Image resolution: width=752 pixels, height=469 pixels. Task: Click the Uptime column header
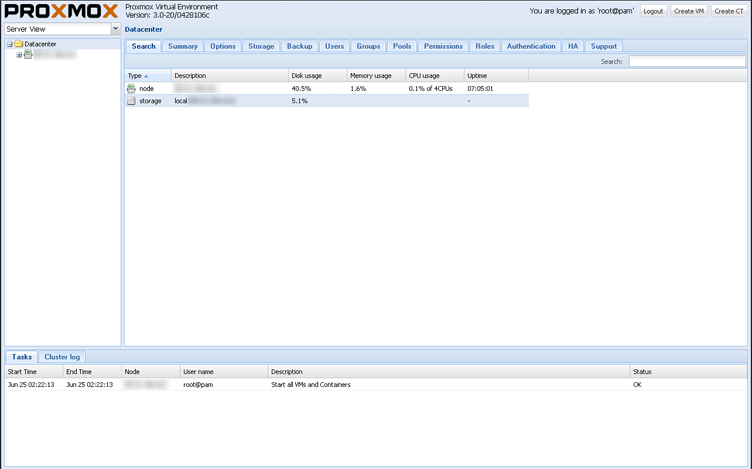pos(496,76)
